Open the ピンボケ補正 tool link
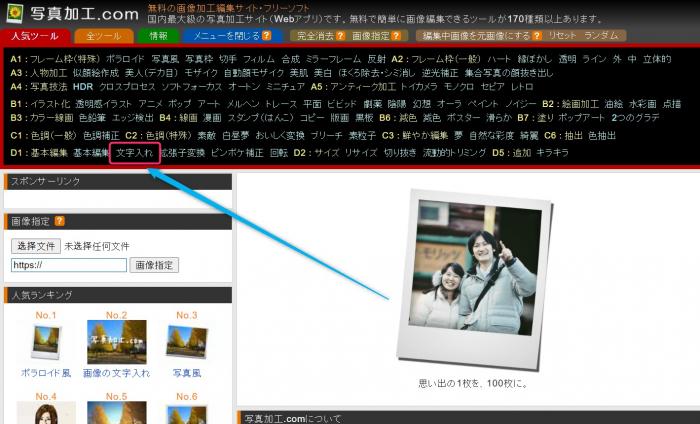The width and height of the screenshot is (700, 424). [x=237, y=153]
